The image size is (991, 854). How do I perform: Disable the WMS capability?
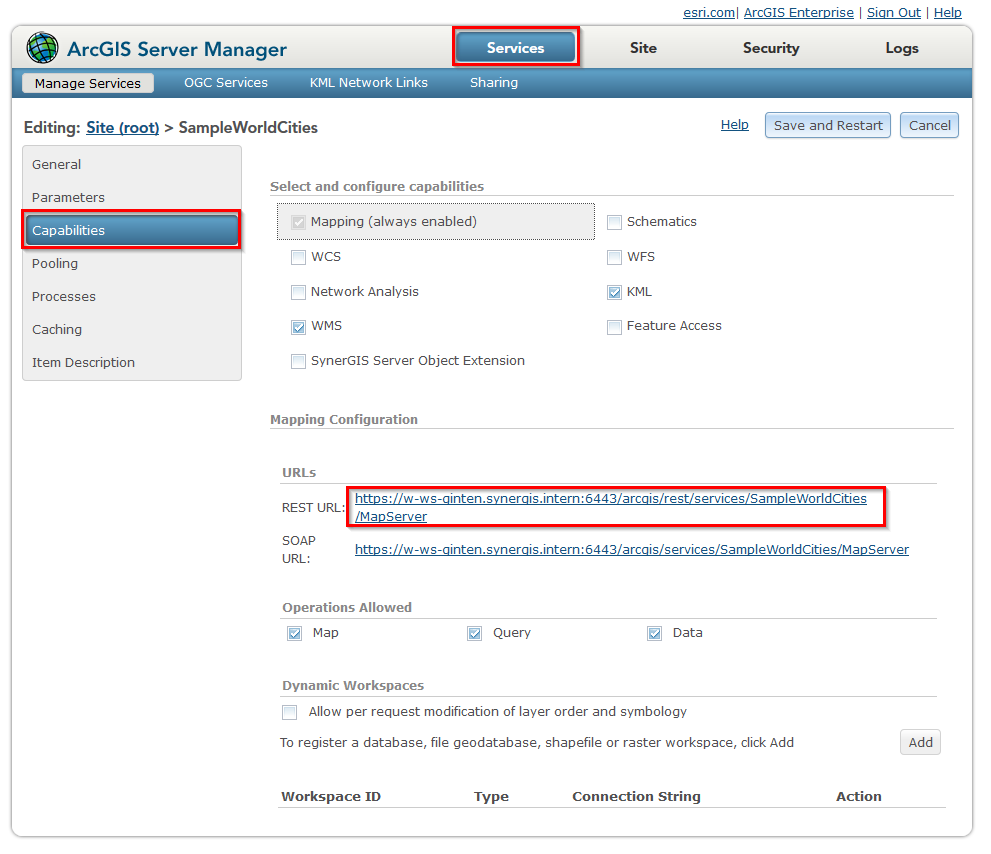coord(298,327)
